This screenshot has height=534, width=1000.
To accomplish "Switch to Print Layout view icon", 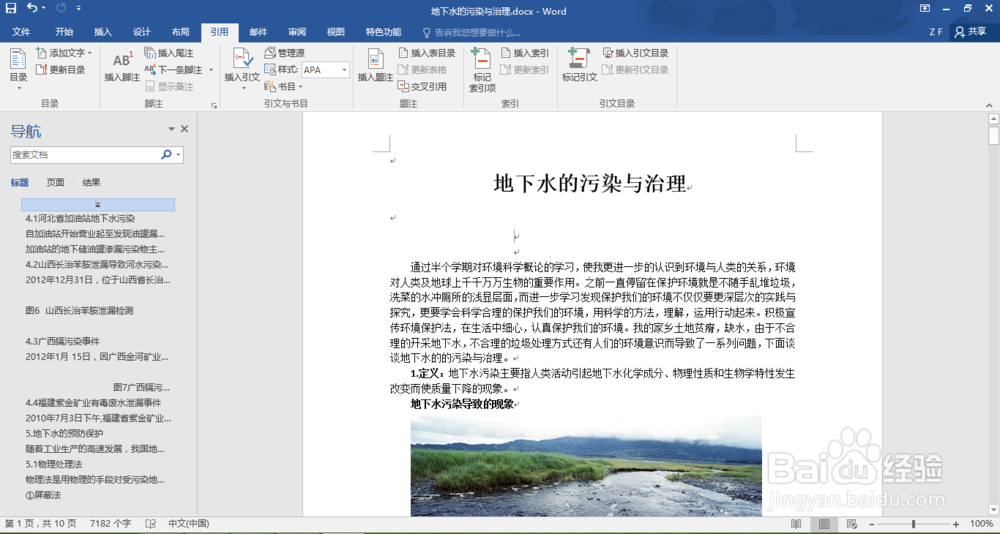I will coord(824,524).
